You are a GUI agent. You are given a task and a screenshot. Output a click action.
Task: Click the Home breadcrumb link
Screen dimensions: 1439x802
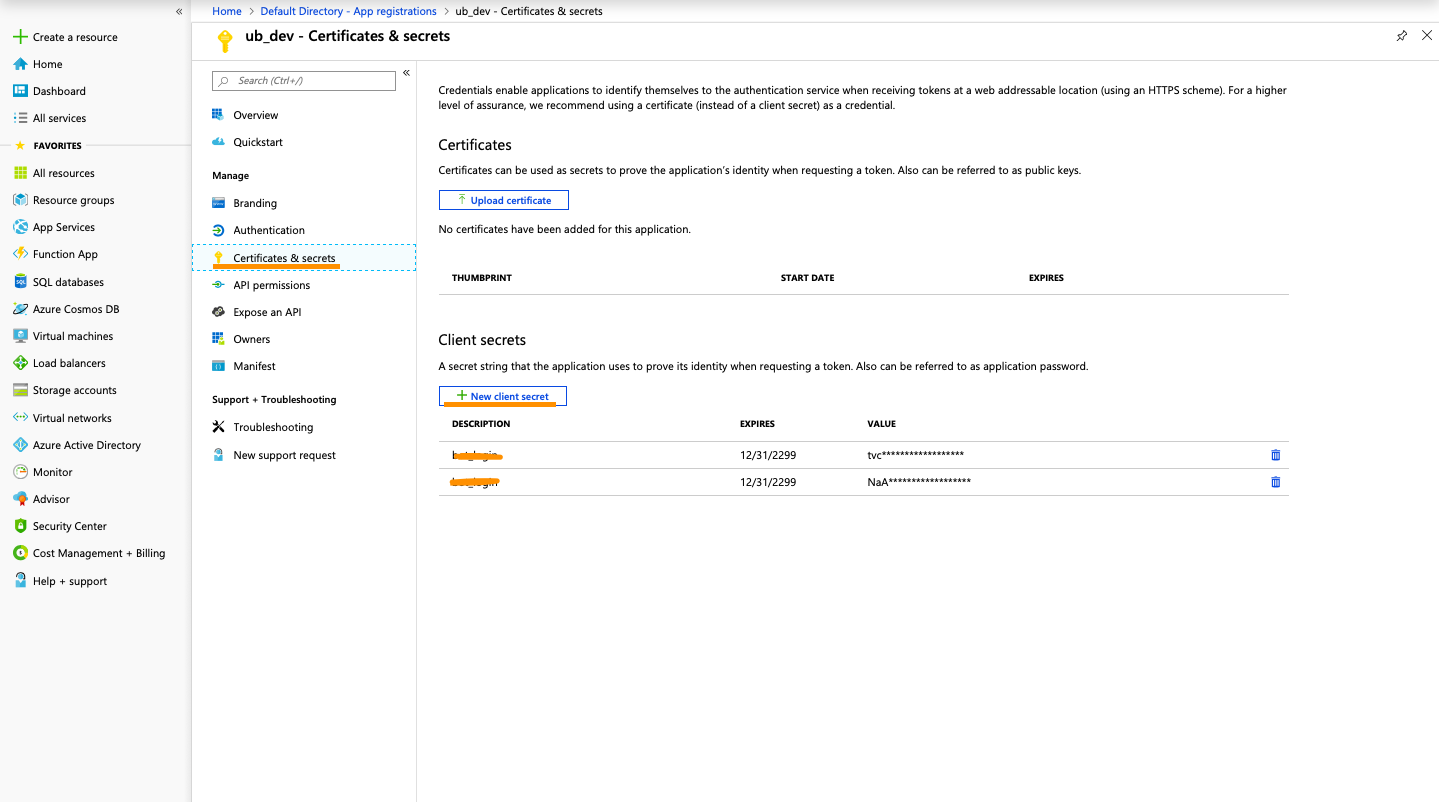[227, 11]
